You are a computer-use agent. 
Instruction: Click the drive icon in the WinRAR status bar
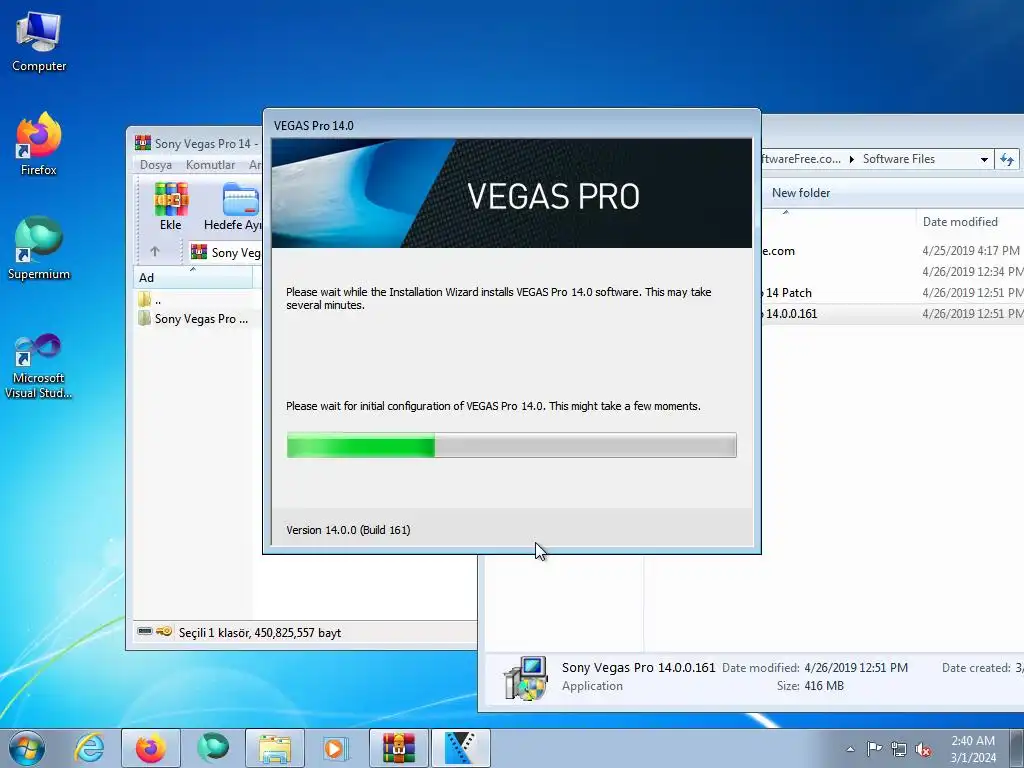(x=145, y=632)
